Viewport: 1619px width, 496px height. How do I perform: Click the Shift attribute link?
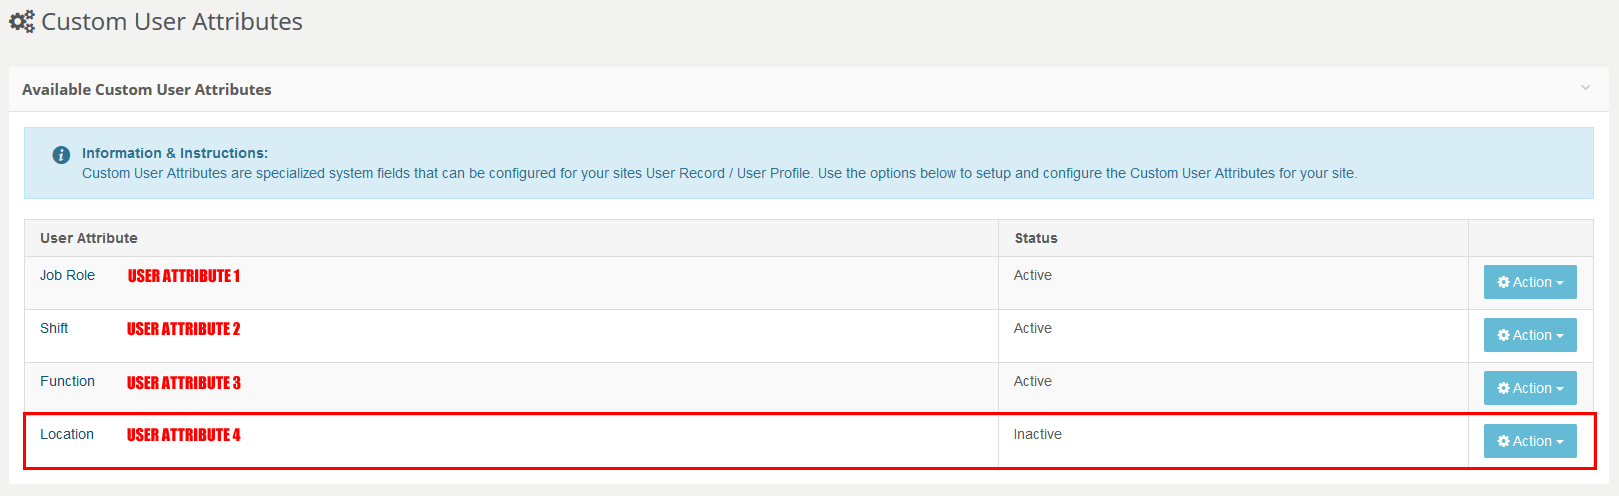click(x=54, y=328)
